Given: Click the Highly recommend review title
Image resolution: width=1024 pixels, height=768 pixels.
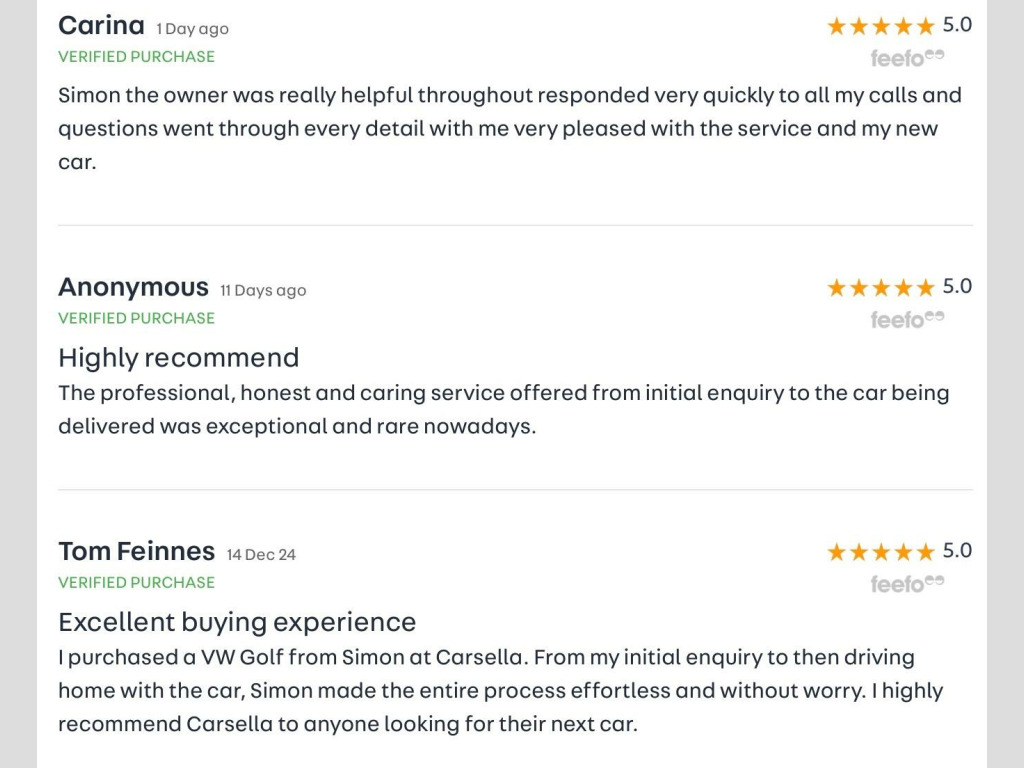Looking at the screenshot, I should click(179, 359).
